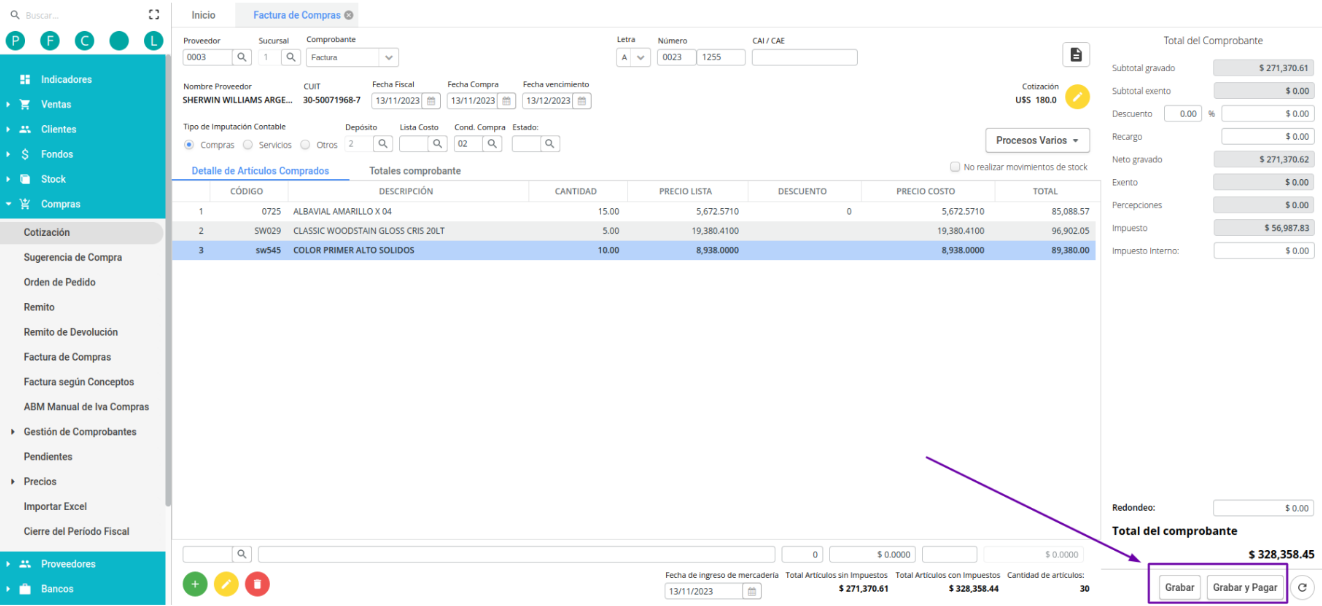Expand the Precios submenu
The image size is (1322, 606).
coord(80,482)
